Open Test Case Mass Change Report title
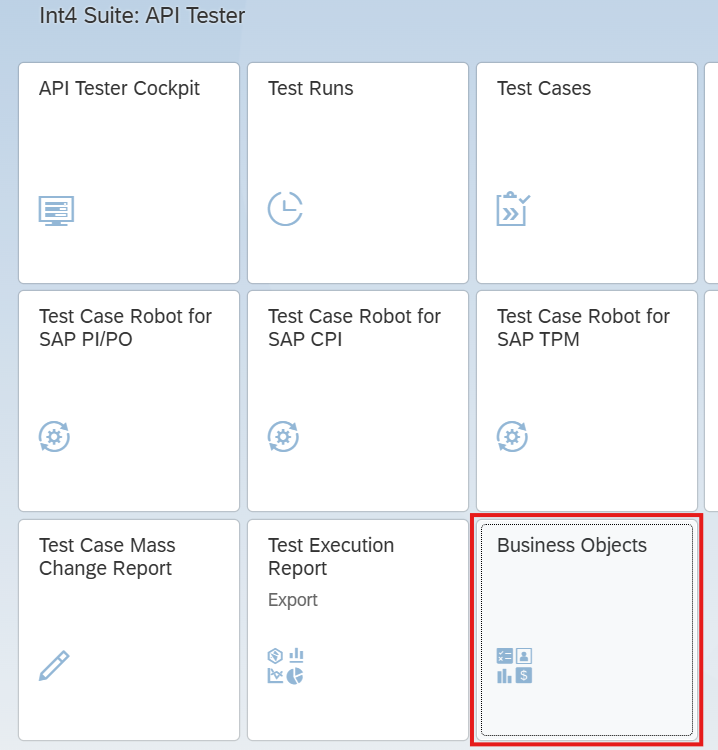The image size is (718, 750). click(x=107, y=556)
